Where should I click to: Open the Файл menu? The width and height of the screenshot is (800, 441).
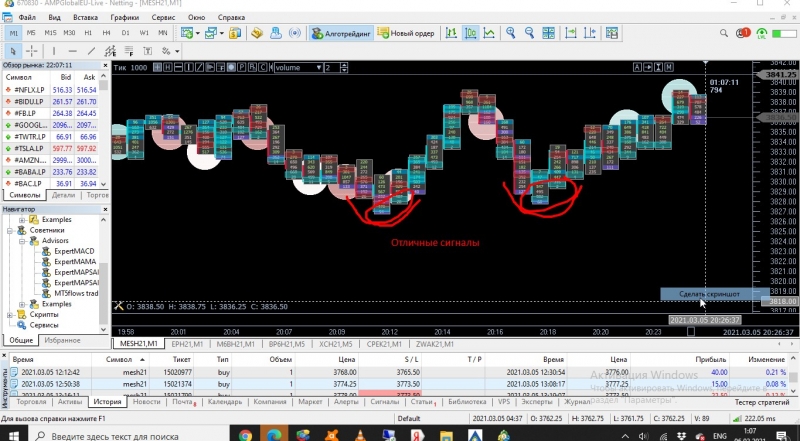pos(27,17)
